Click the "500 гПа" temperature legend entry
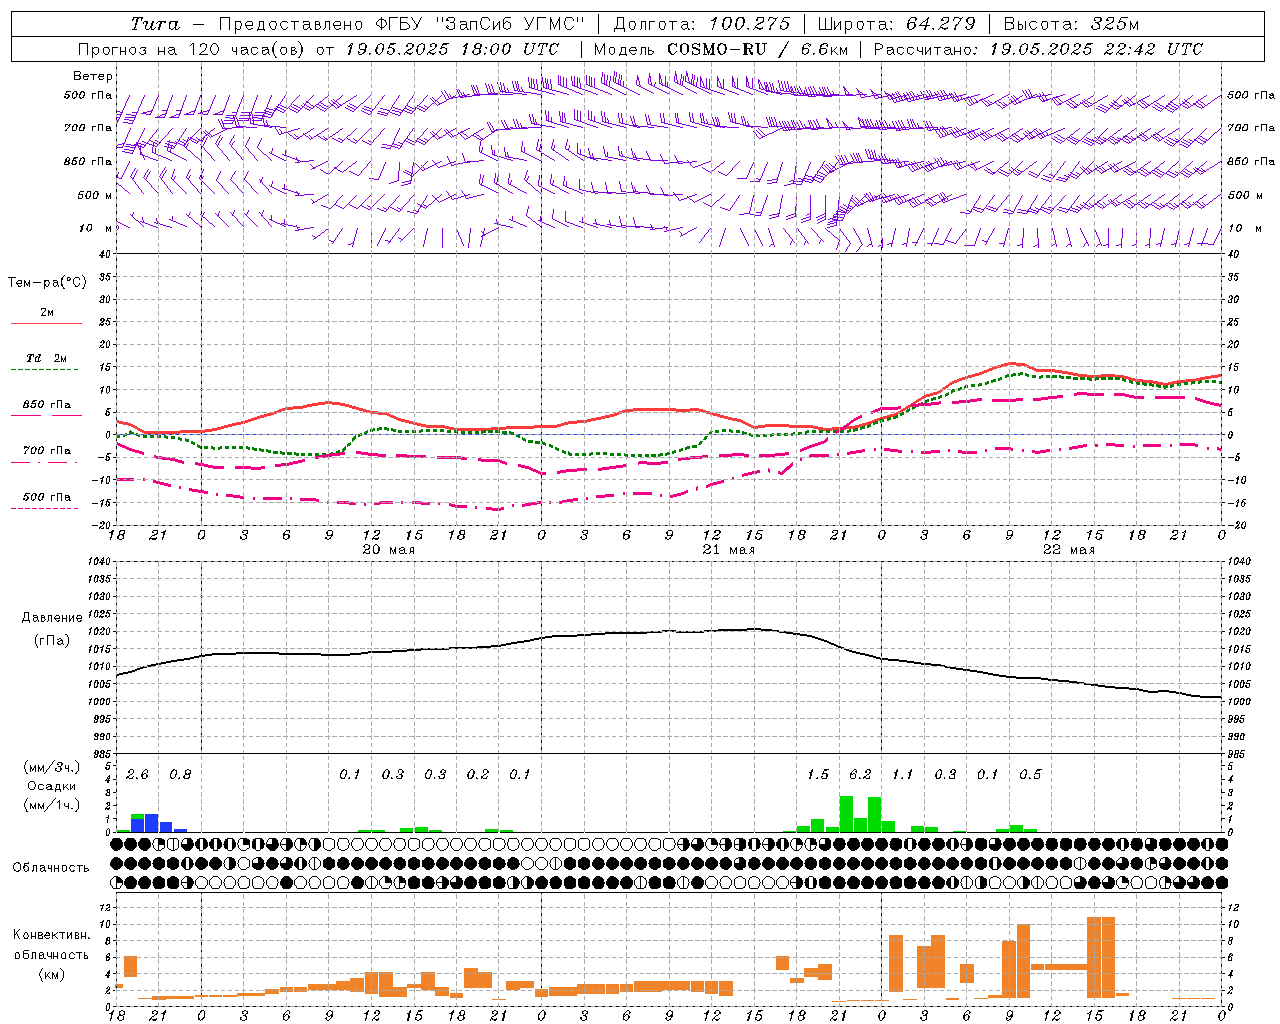1280x1024 pixels. tap(47, 497)
